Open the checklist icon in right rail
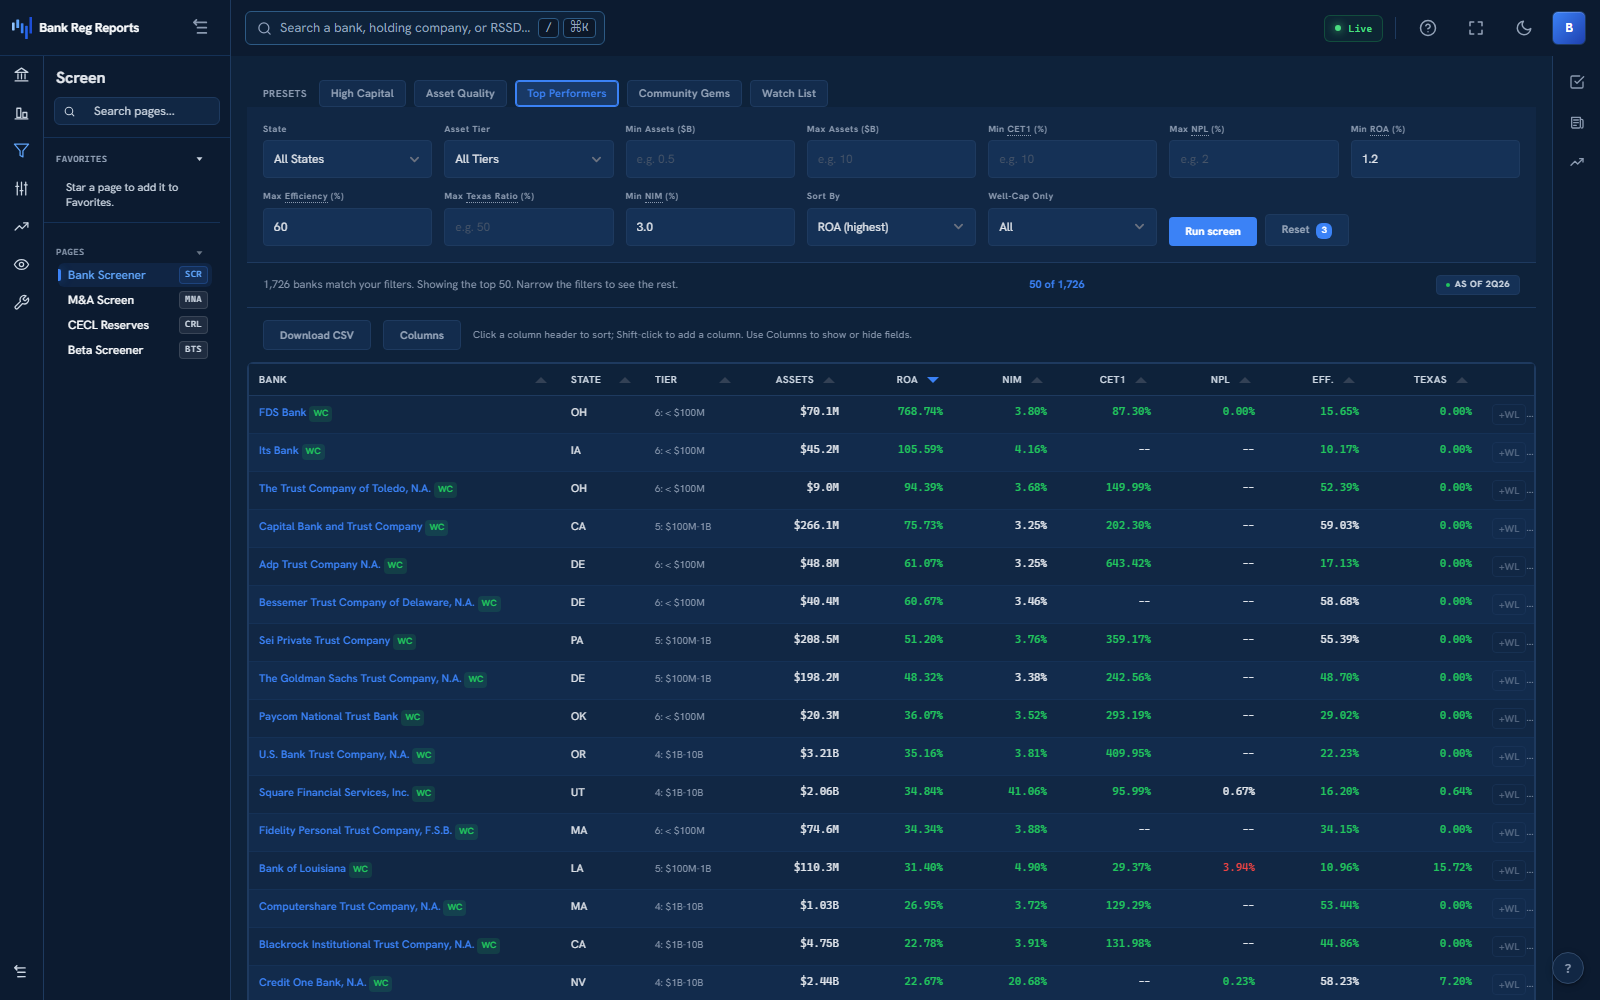The width and height of the screenshot is (1600, 1000). pyautogui.click(x=1577, y=82)
